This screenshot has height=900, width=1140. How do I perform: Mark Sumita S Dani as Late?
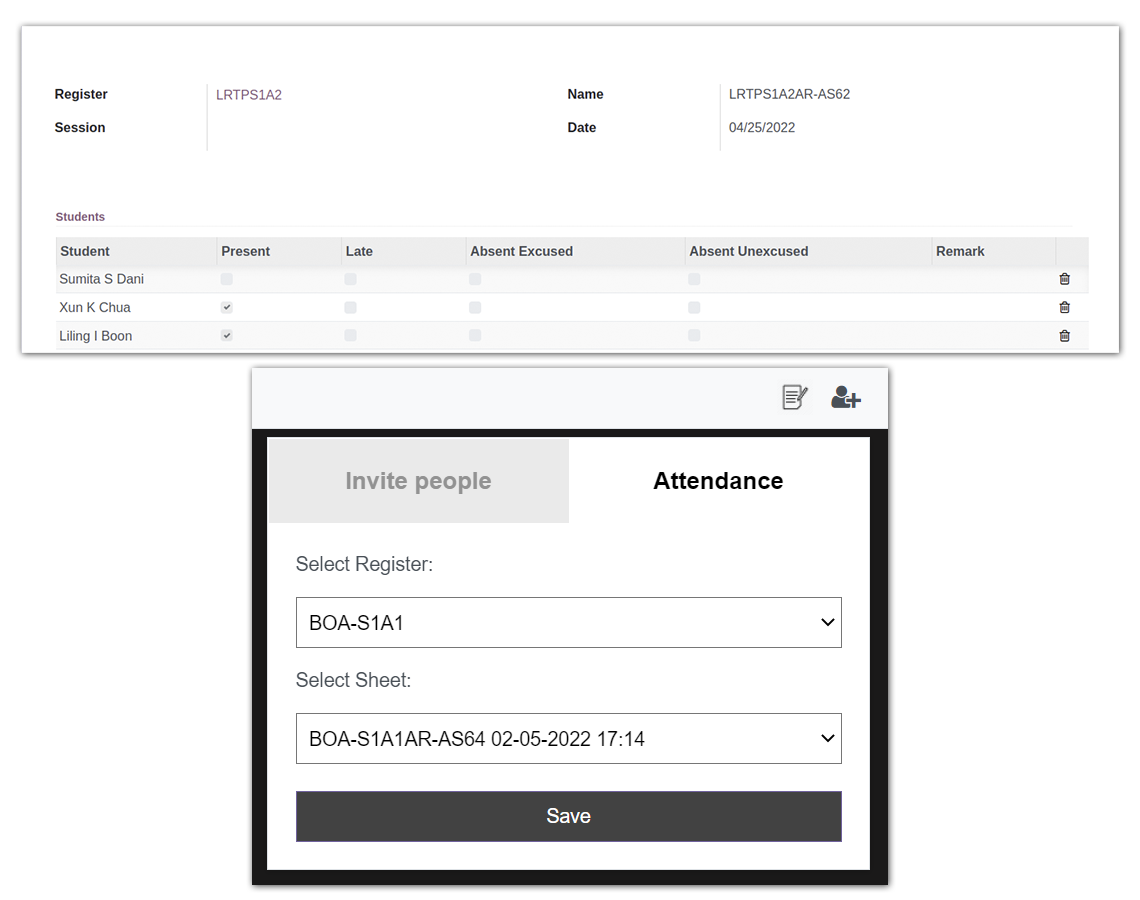click(350, 279)
